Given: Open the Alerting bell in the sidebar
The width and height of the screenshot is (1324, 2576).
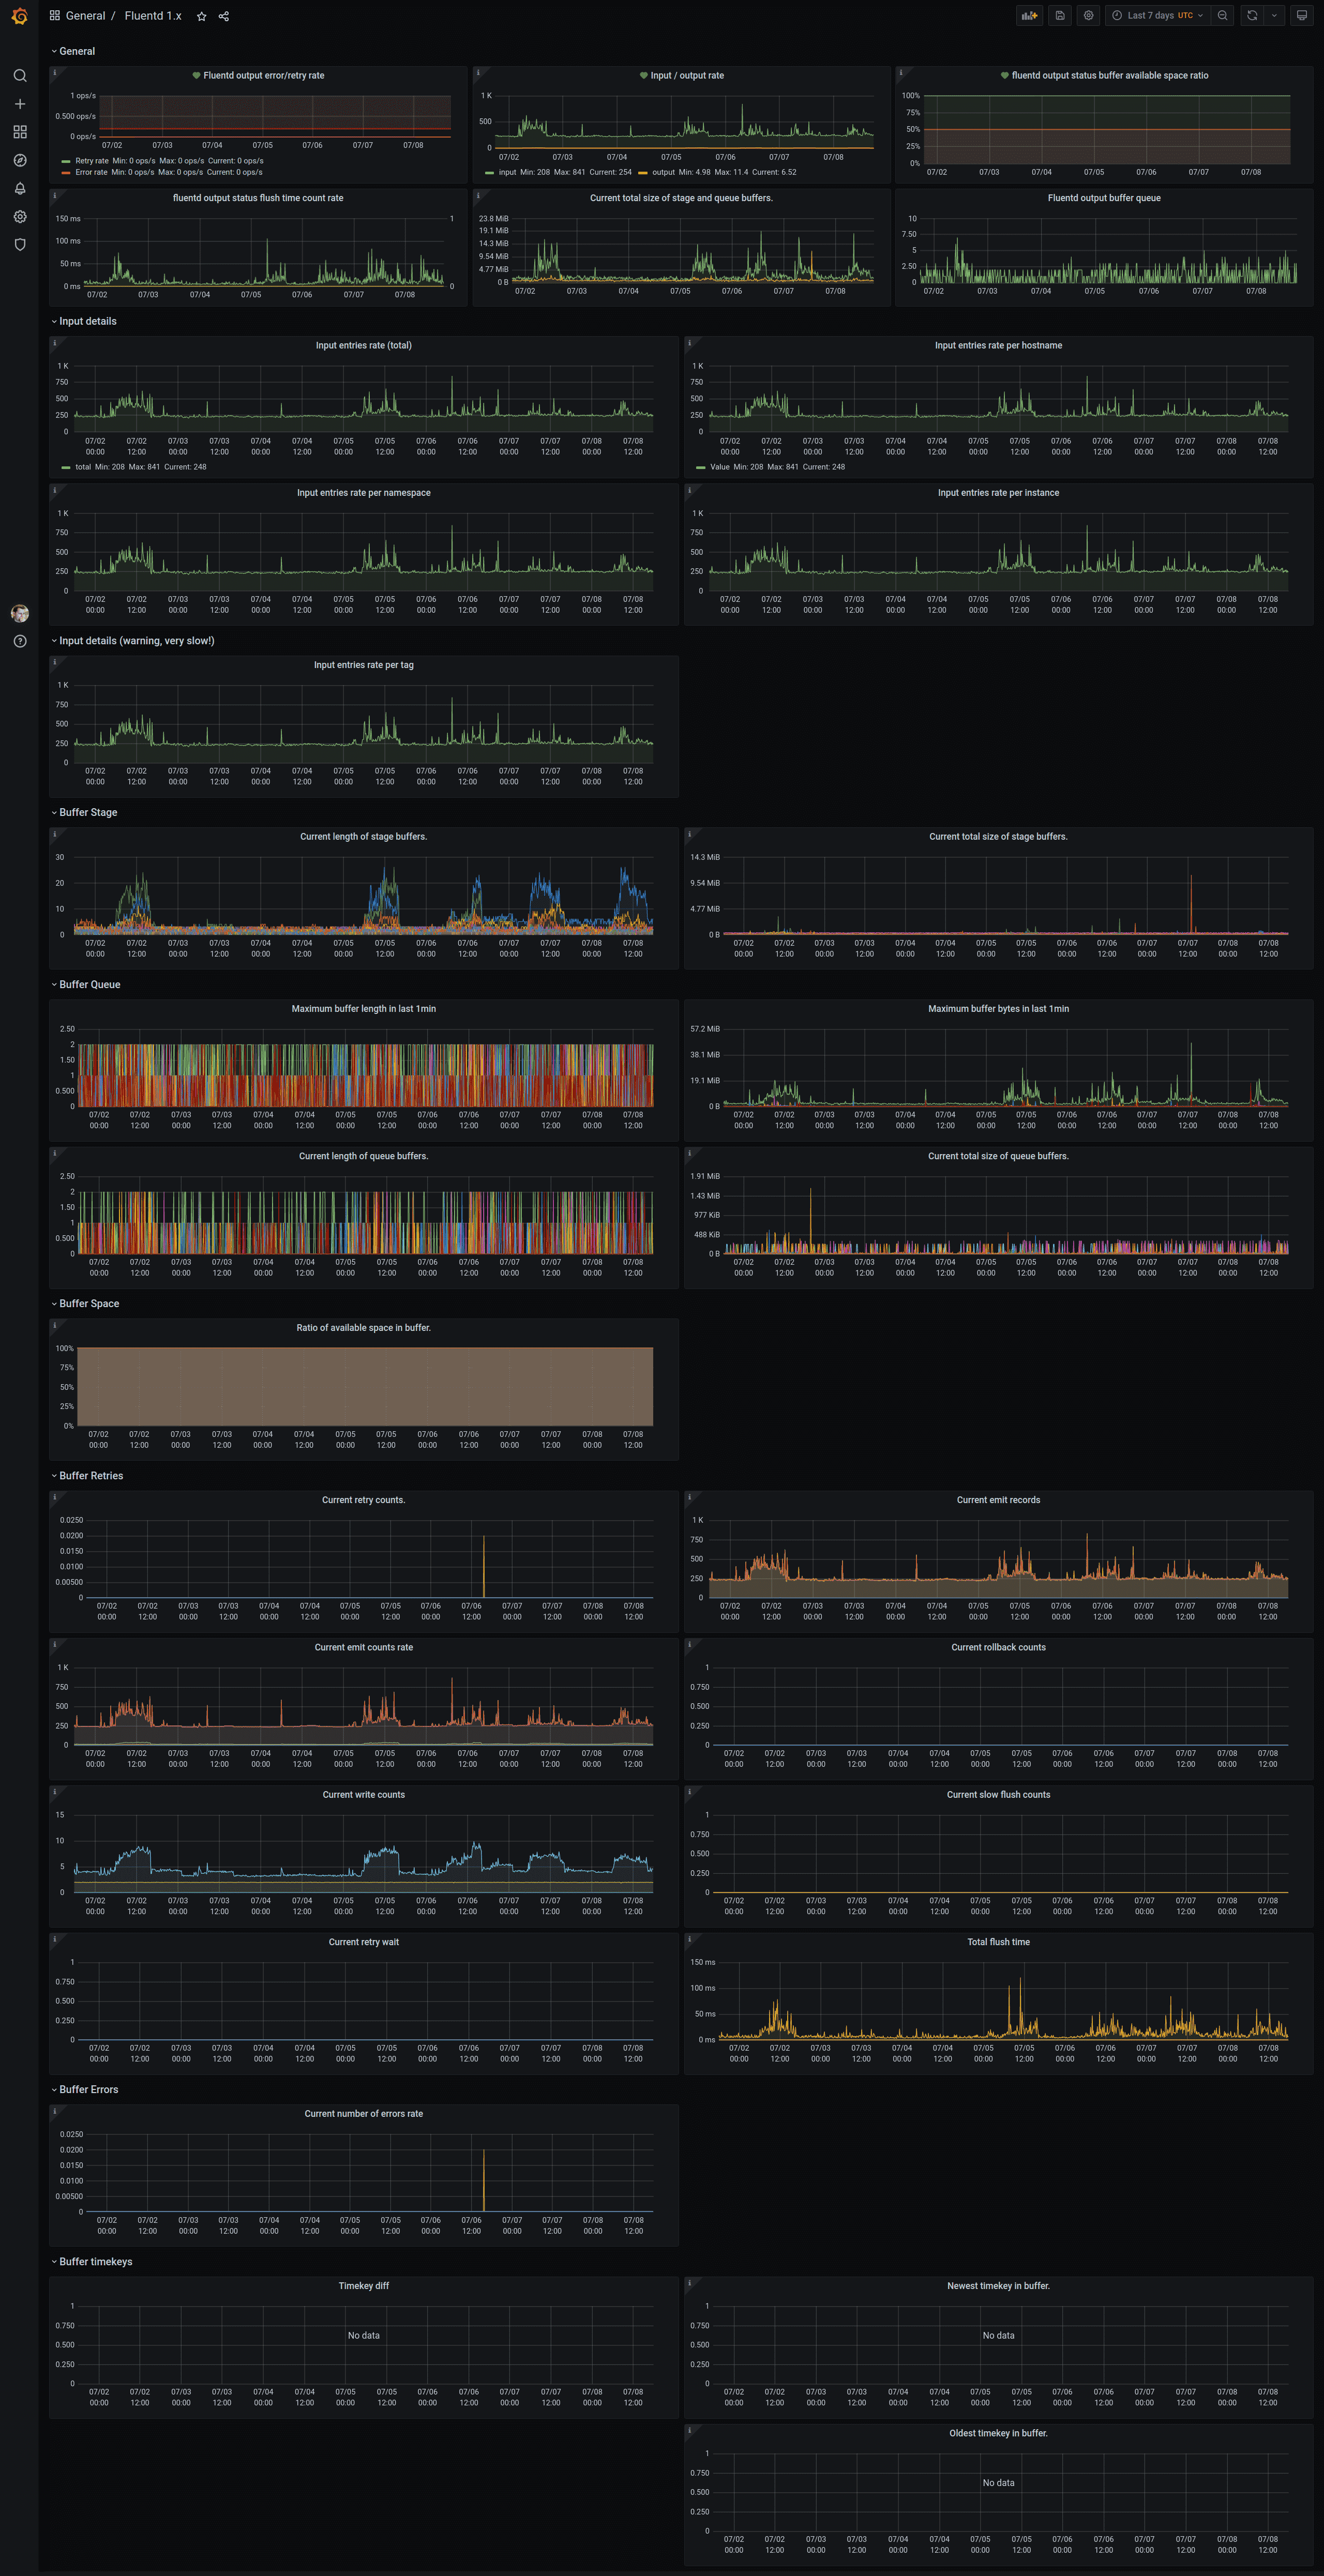Looking at the screenshot, I should [20, 188].
